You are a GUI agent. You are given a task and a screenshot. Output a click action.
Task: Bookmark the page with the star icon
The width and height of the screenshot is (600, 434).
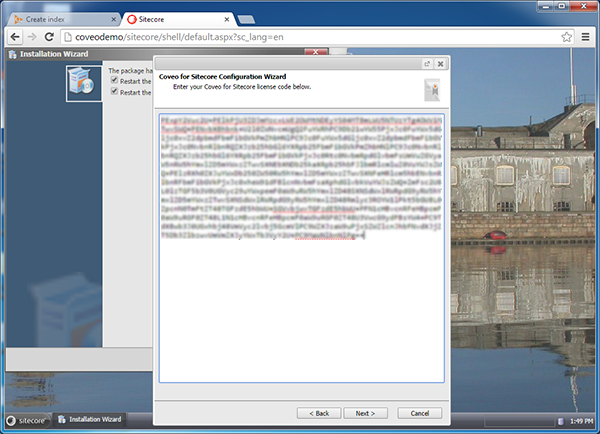(x=566, y=37)
